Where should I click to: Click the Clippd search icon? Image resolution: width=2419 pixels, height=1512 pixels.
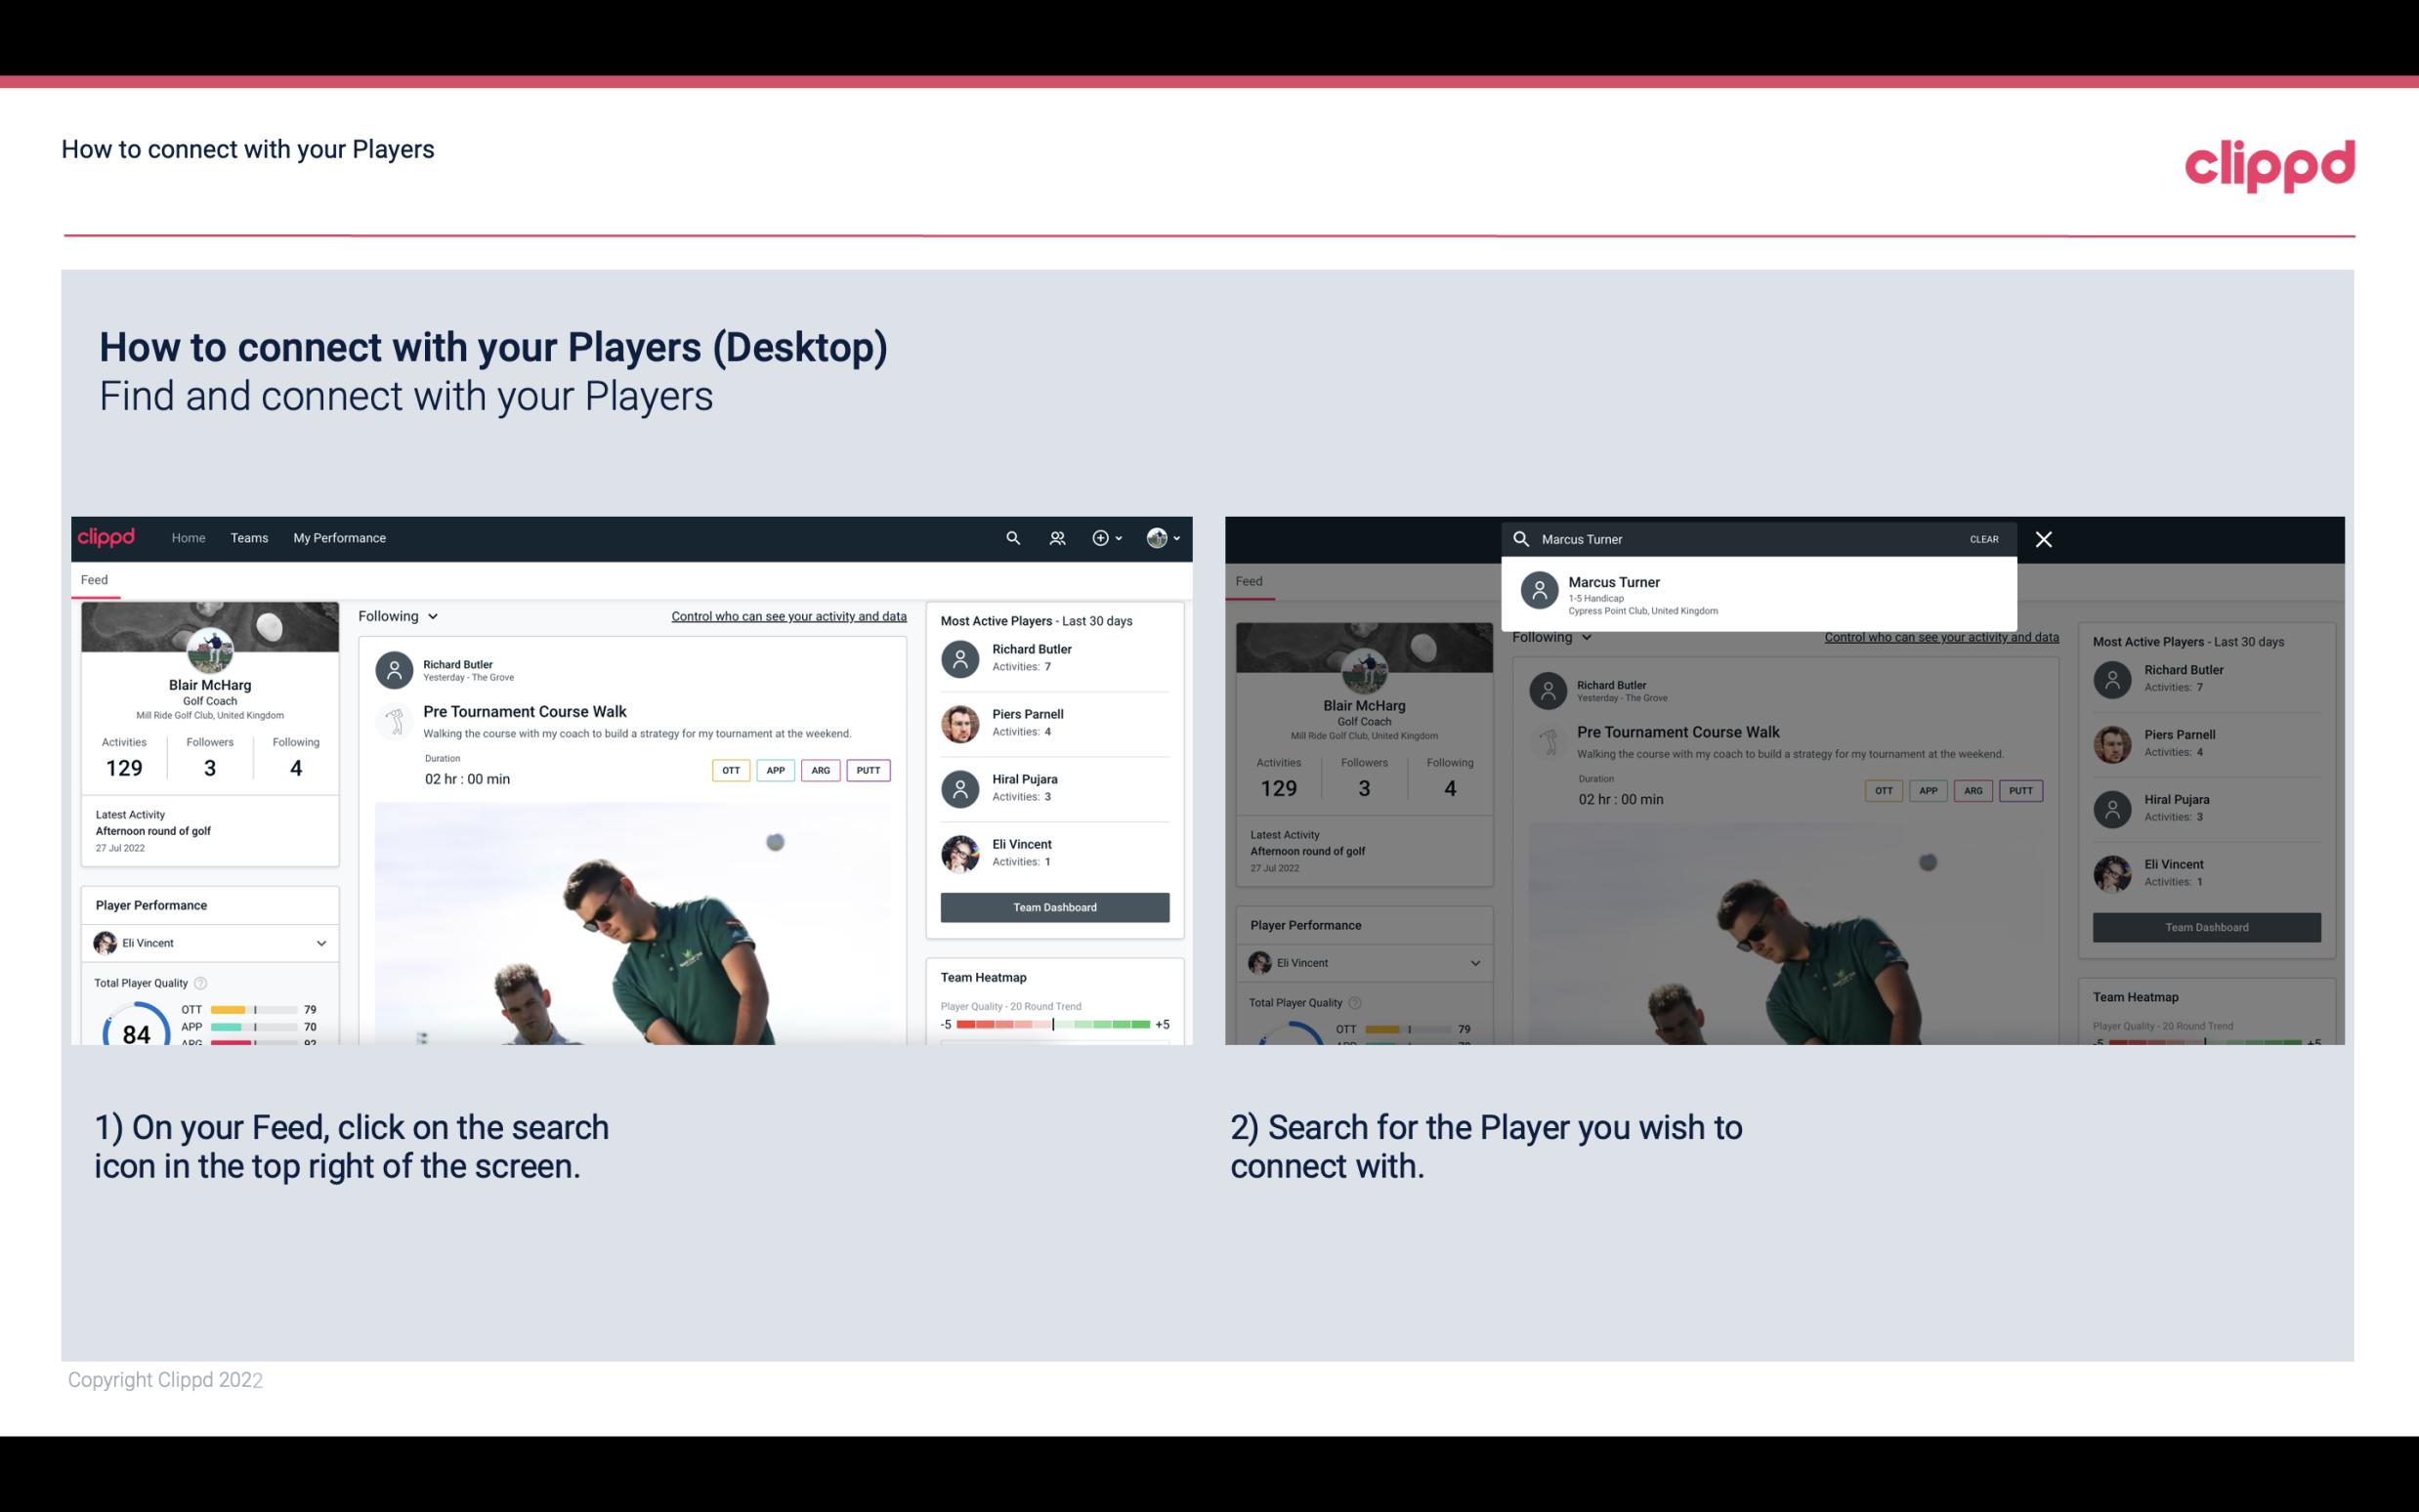click(x=1010, y=538)
